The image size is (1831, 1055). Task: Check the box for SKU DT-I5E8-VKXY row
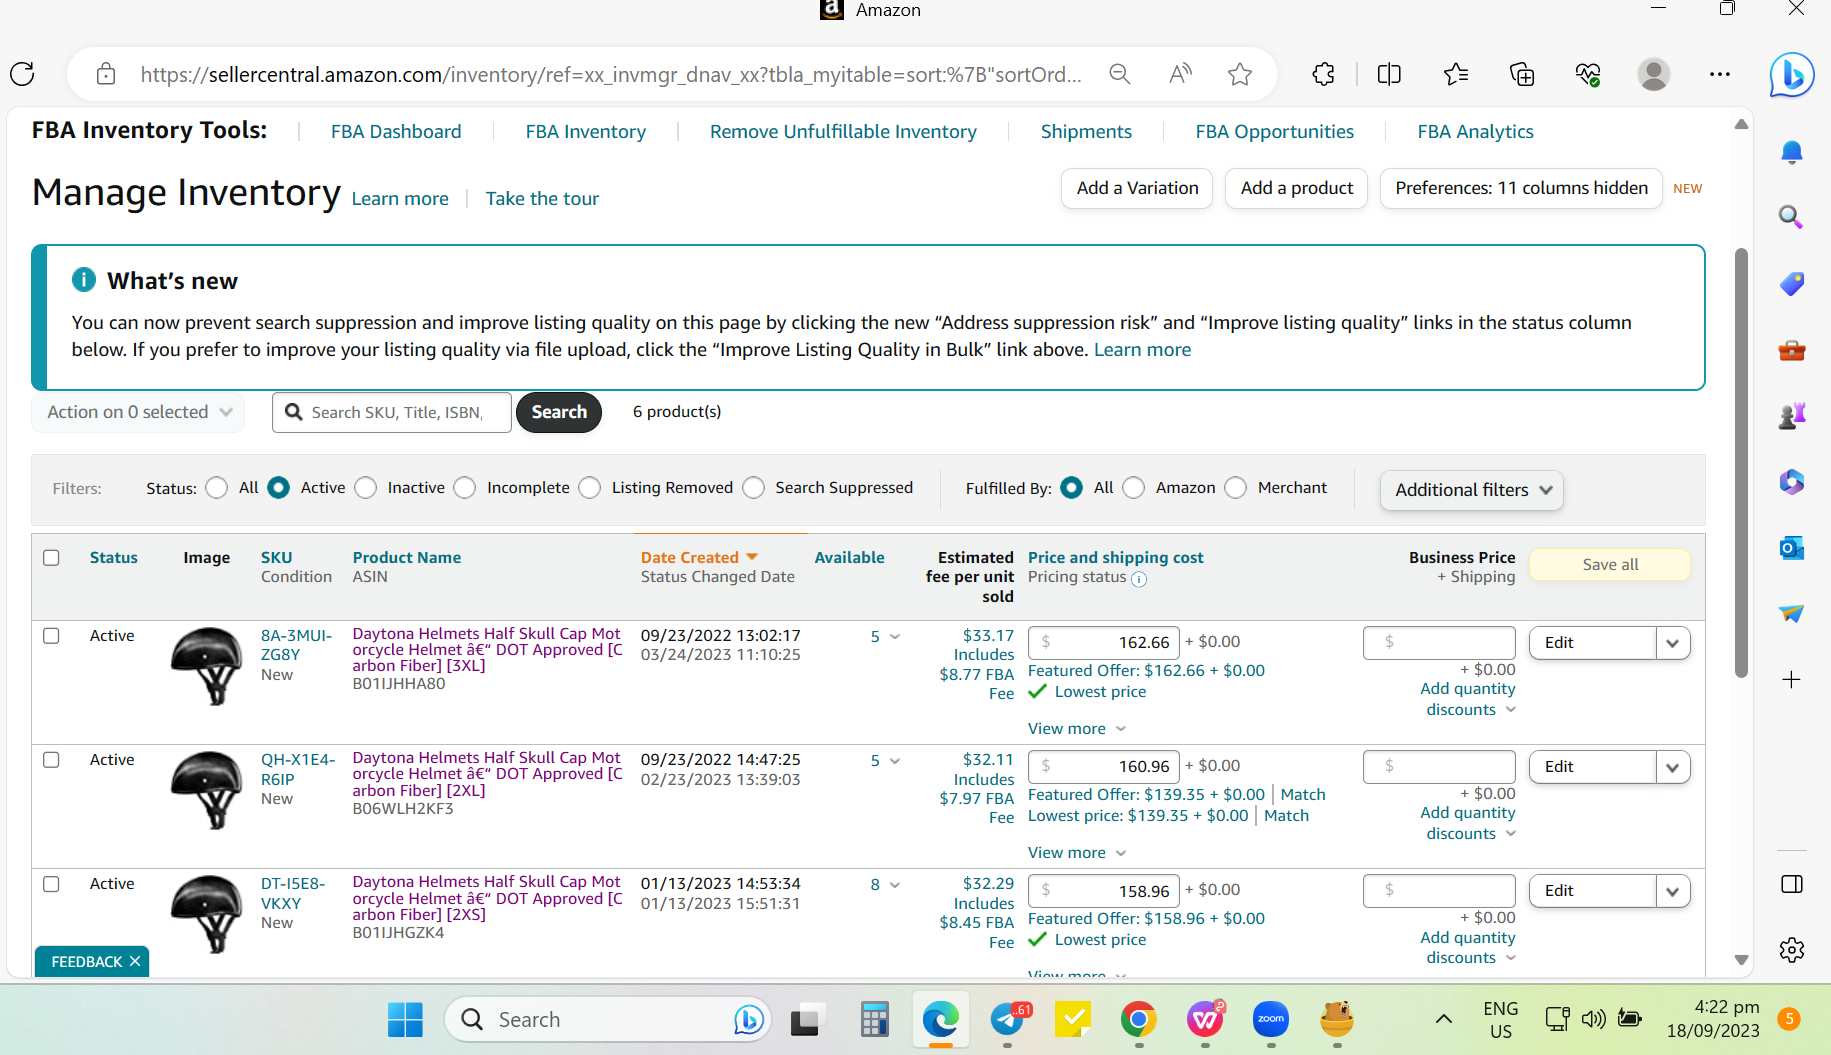coord(52,884)
